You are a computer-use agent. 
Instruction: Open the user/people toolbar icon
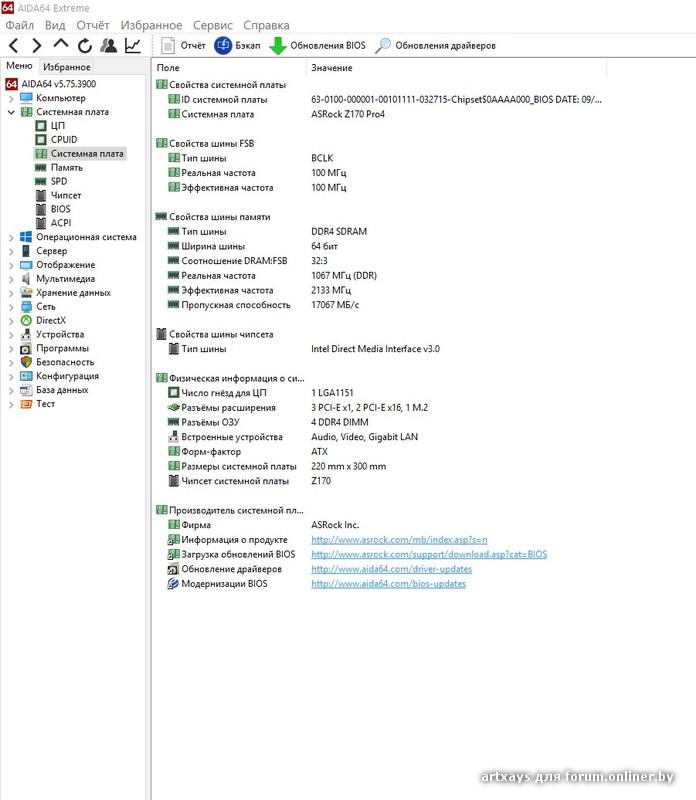(x=108, y=45)
